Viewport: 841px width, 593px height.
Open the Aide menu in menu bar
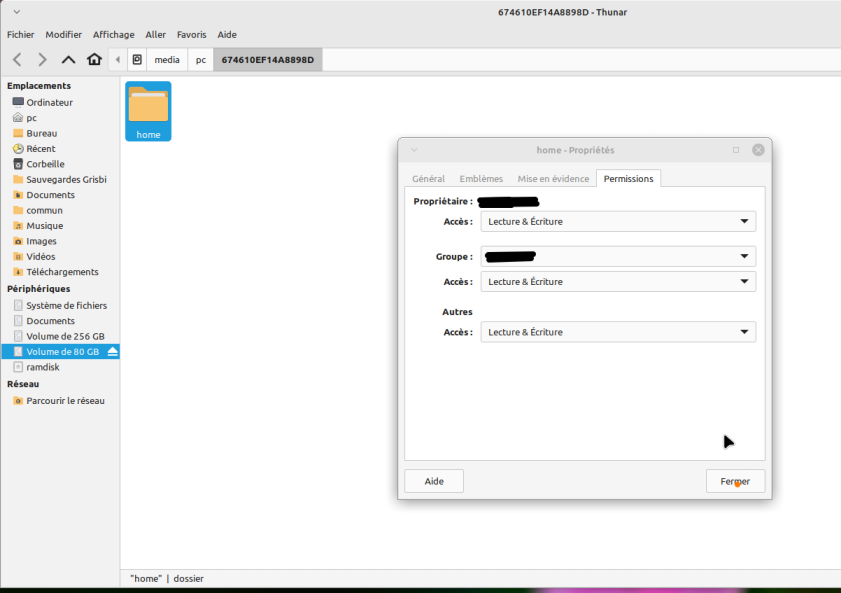[227, 34]
